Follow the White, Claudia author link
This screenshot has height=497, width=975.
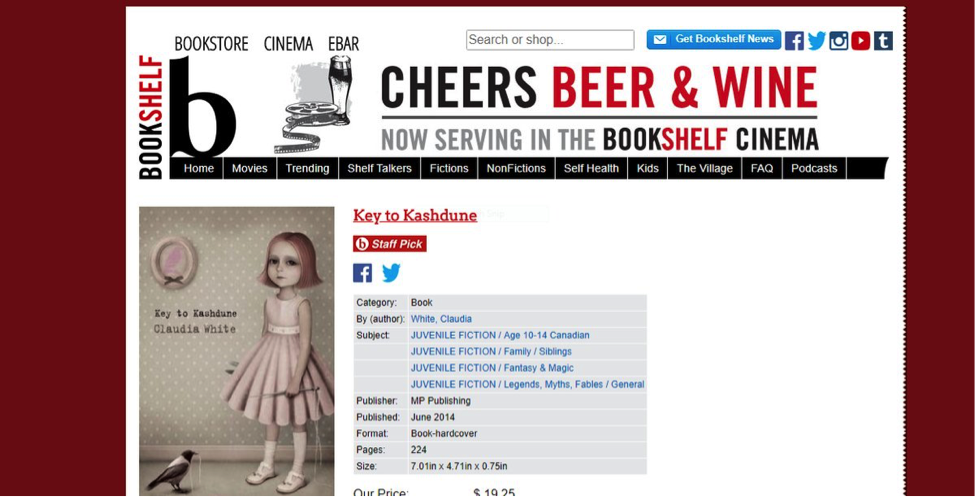pos(441,319)
